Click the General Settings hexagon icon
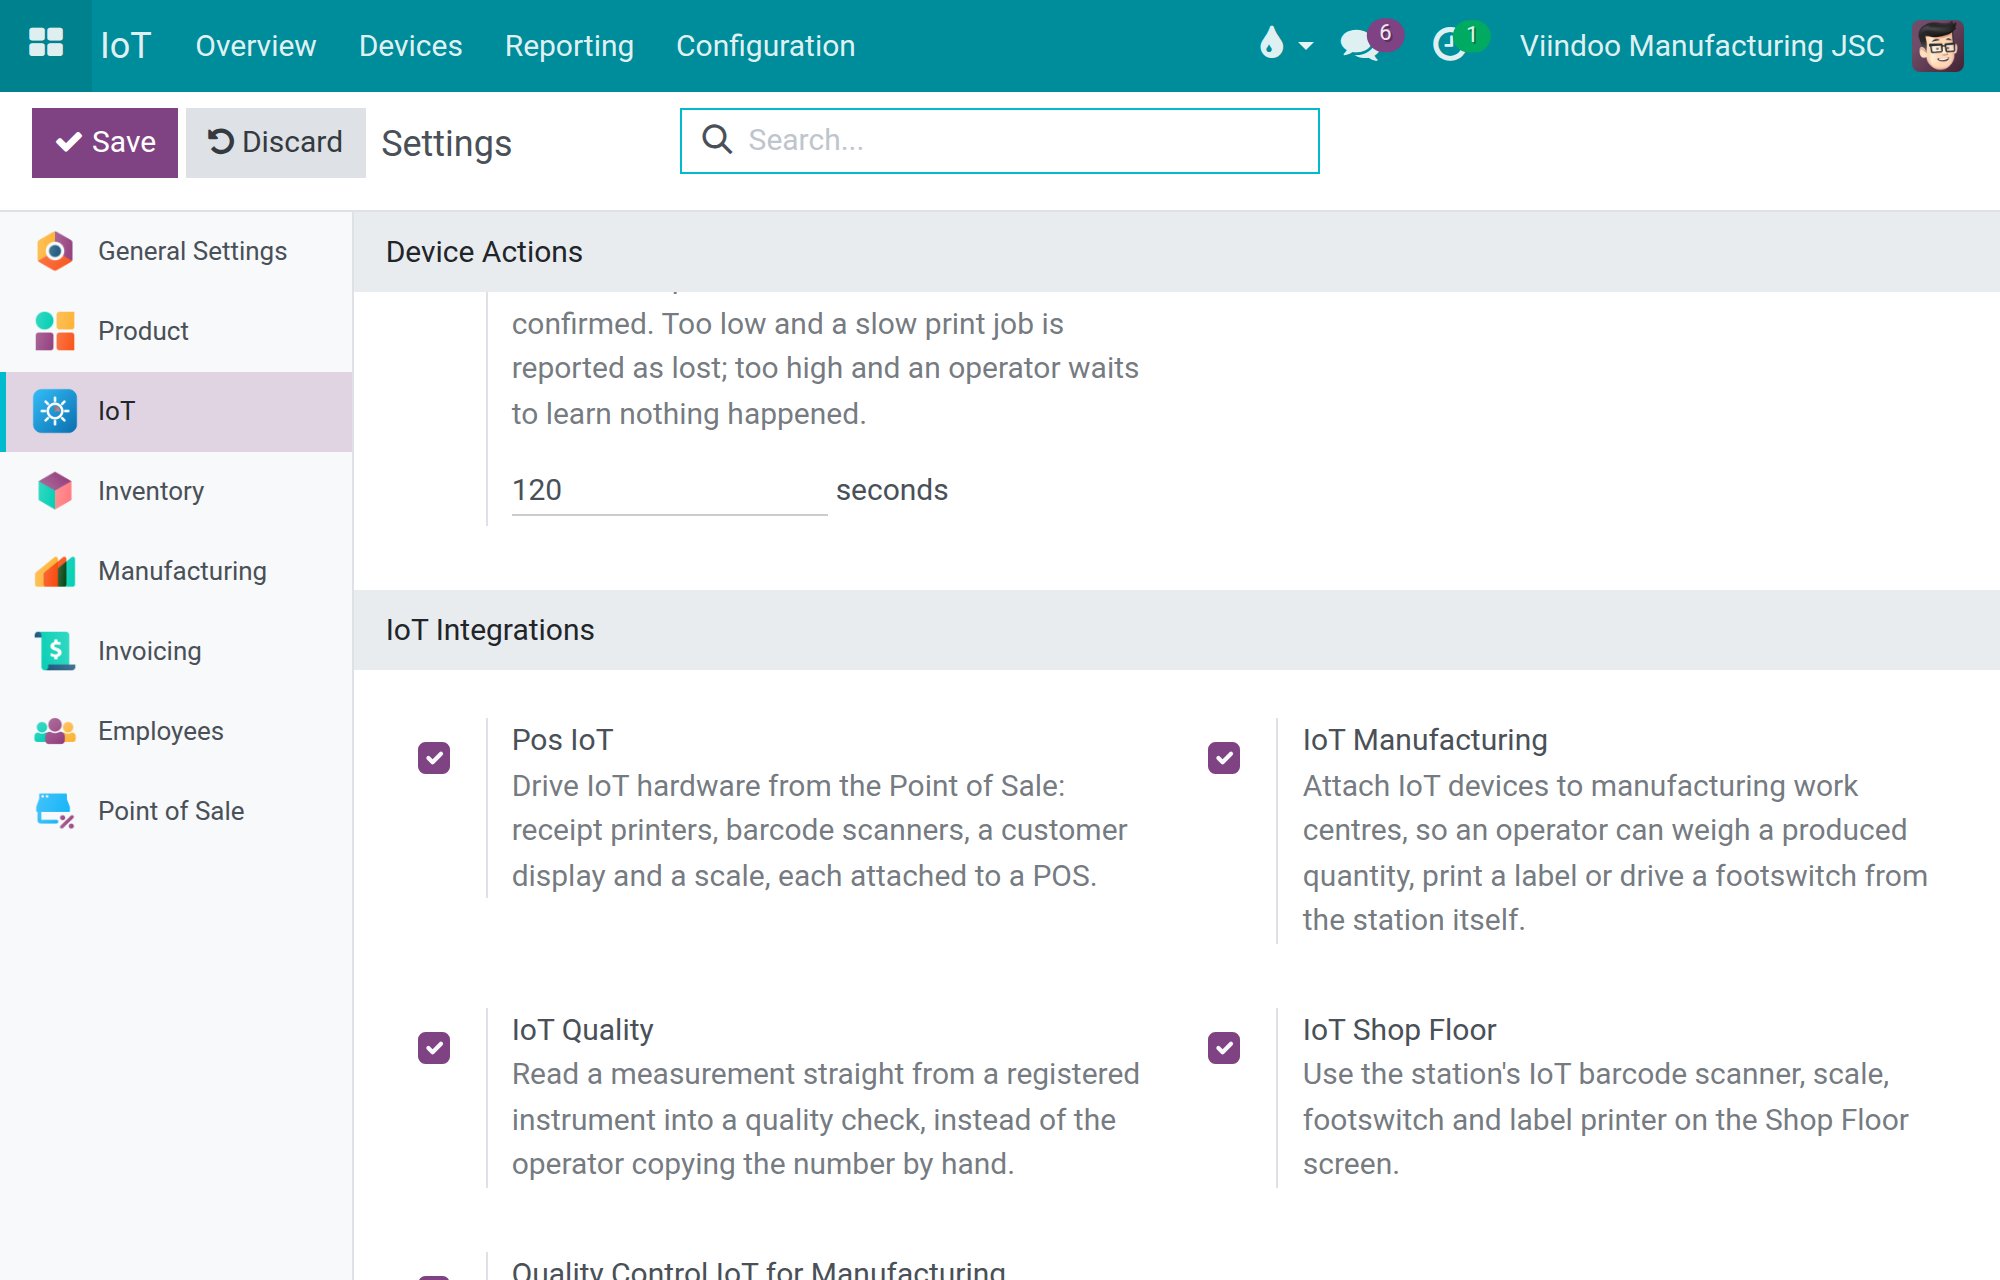 [55, 251]
